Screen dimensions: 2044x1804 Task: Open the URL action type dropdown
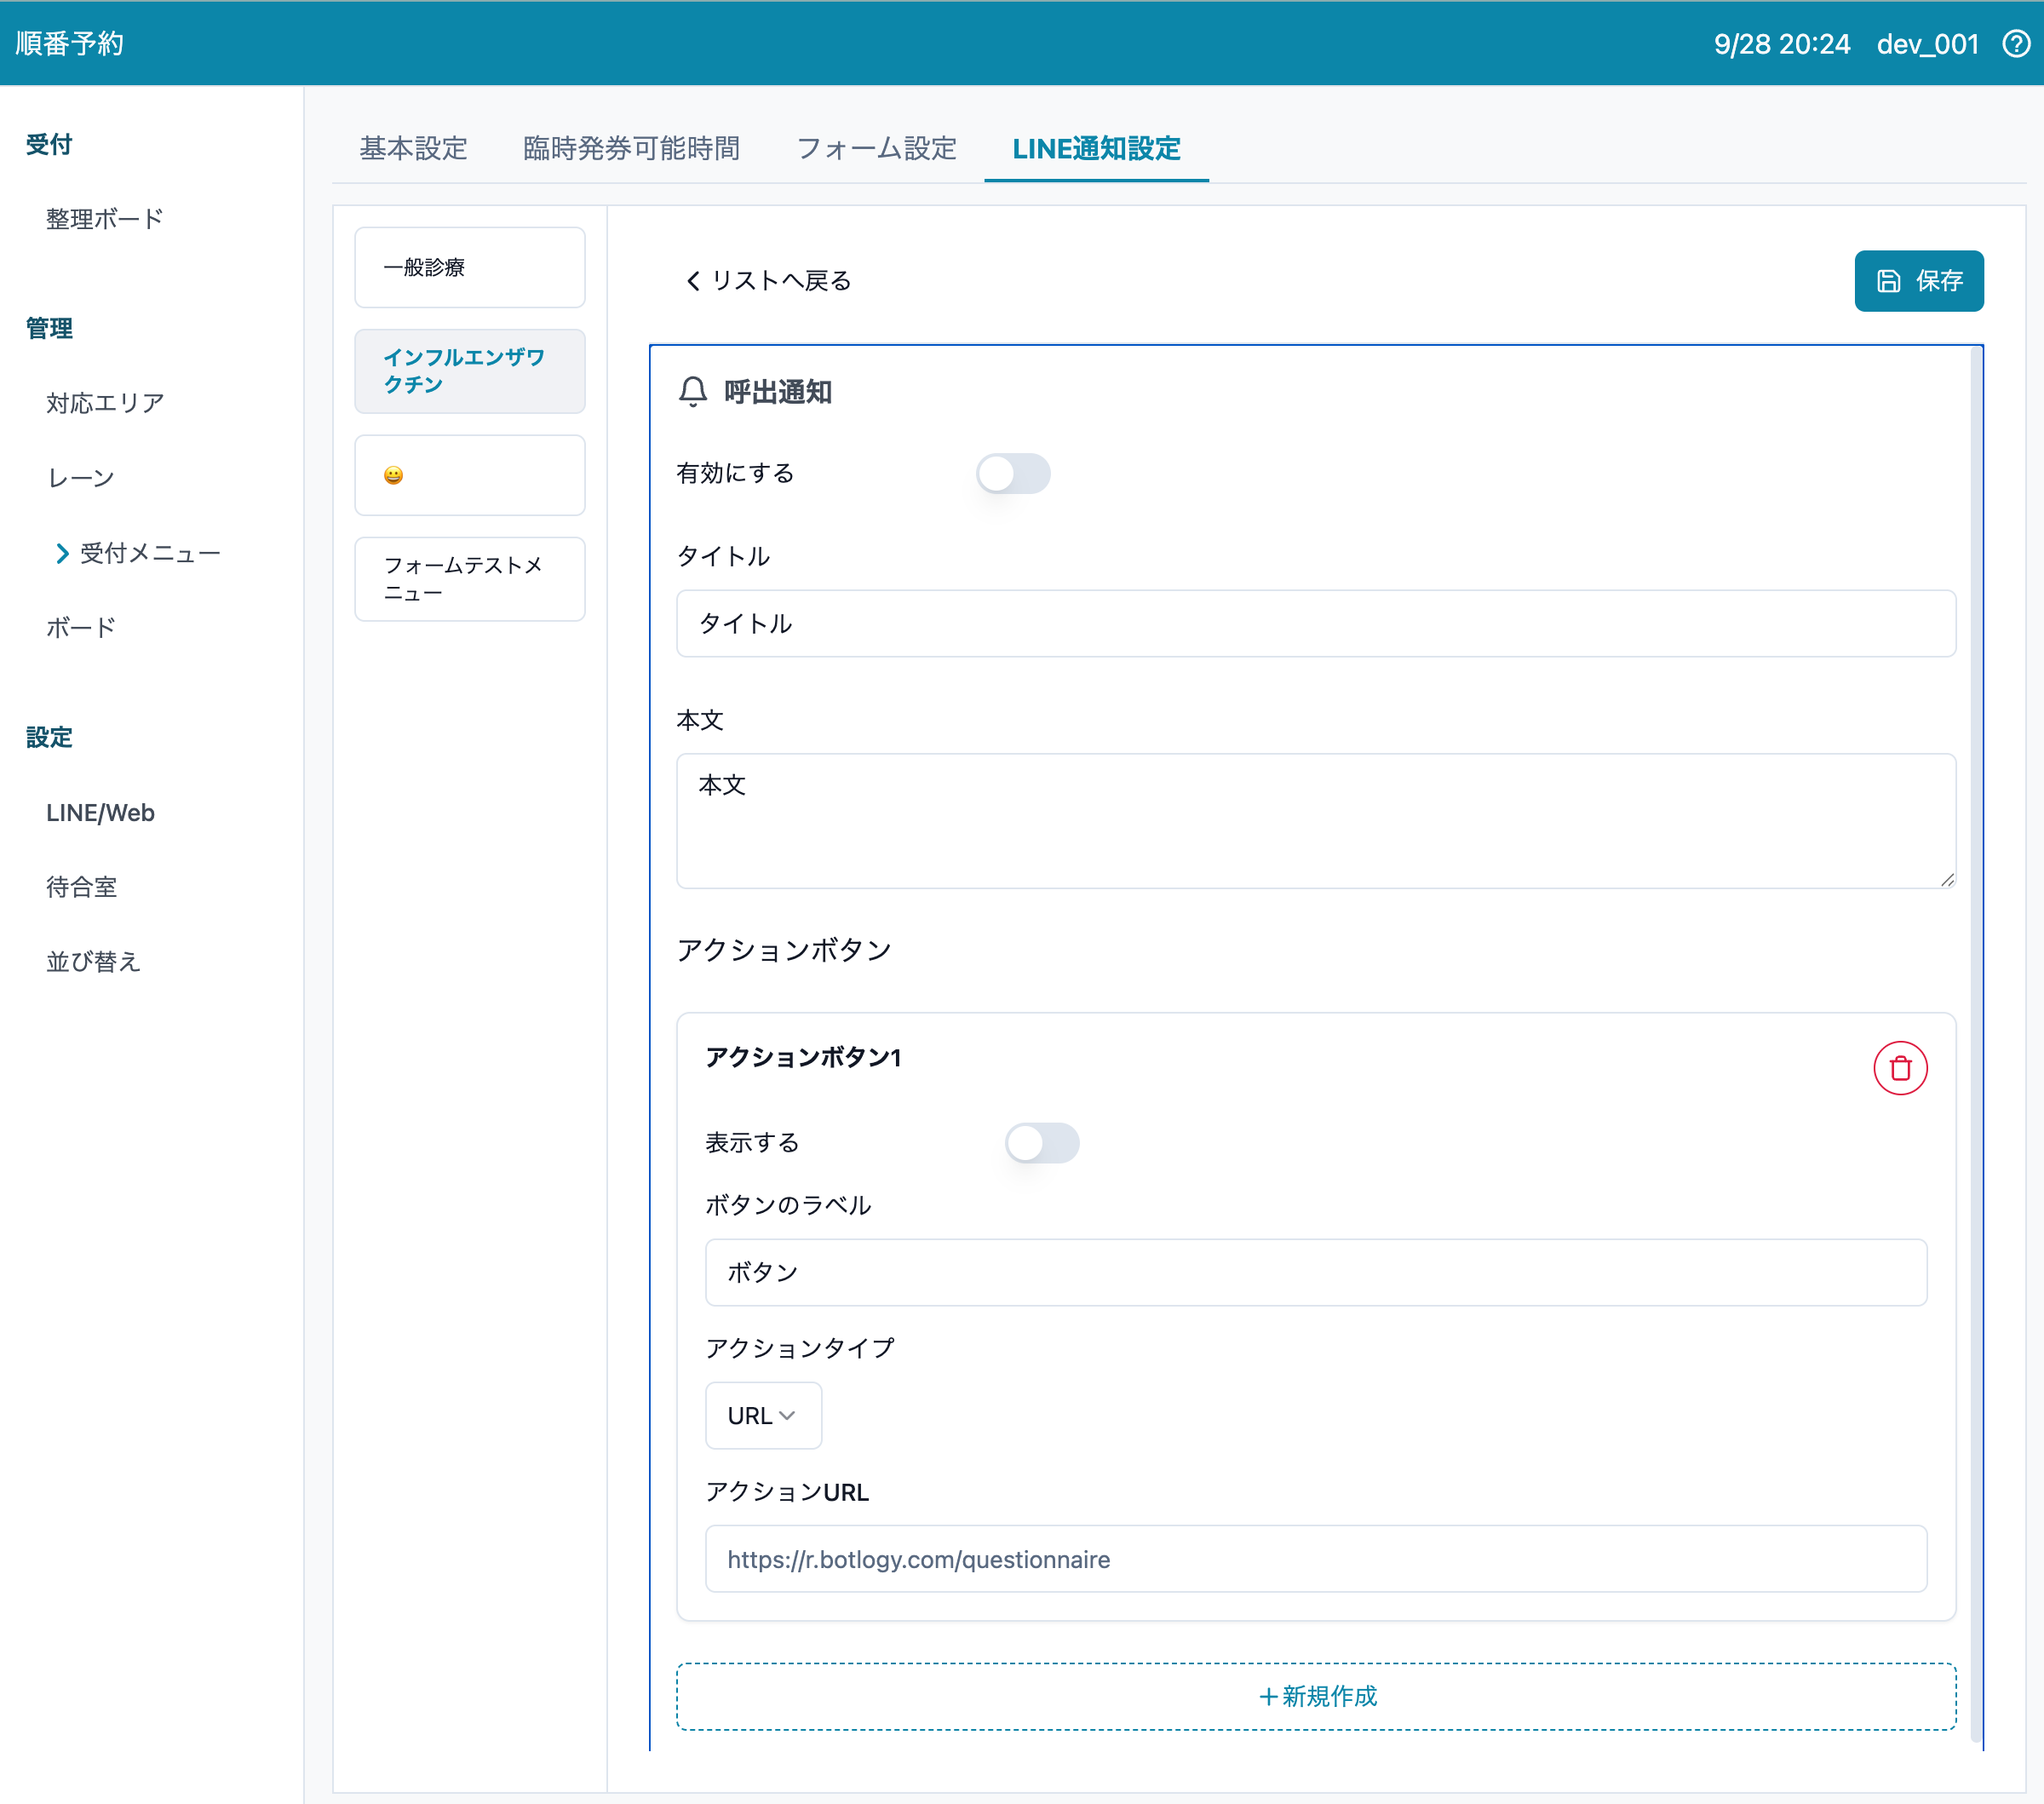(x=763, y=1415)
